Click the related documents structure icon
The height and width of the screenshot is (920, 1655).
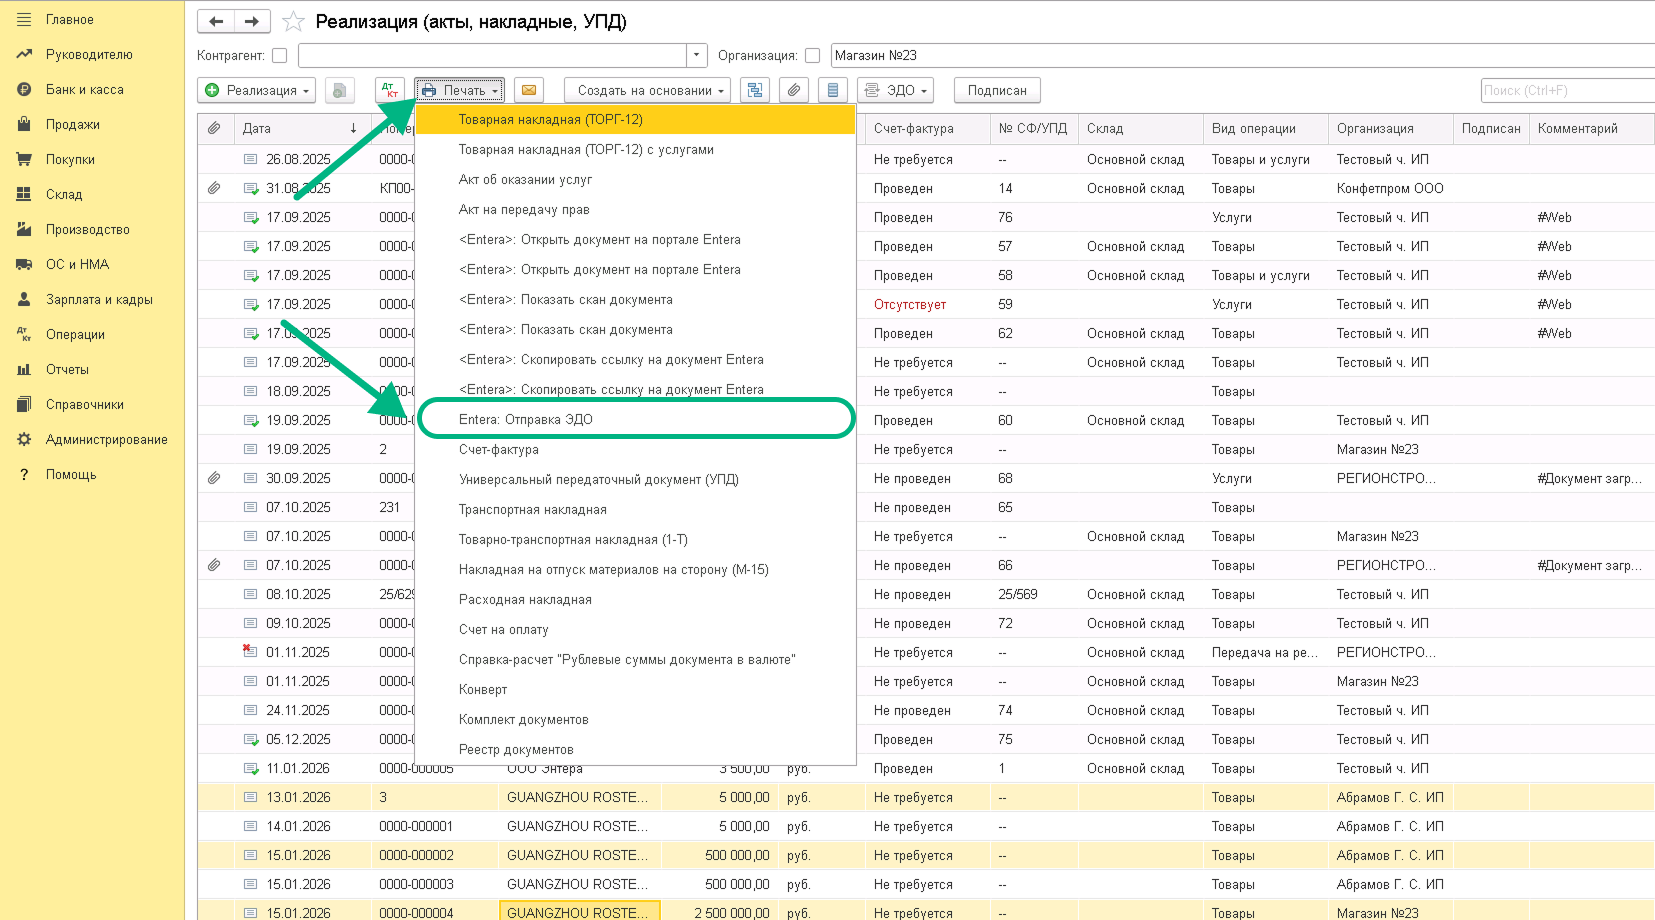(755, 90)
